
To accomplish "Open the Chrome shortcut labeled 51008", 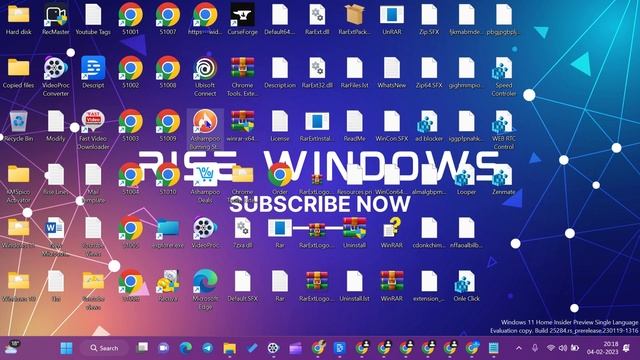I will 168,72.
